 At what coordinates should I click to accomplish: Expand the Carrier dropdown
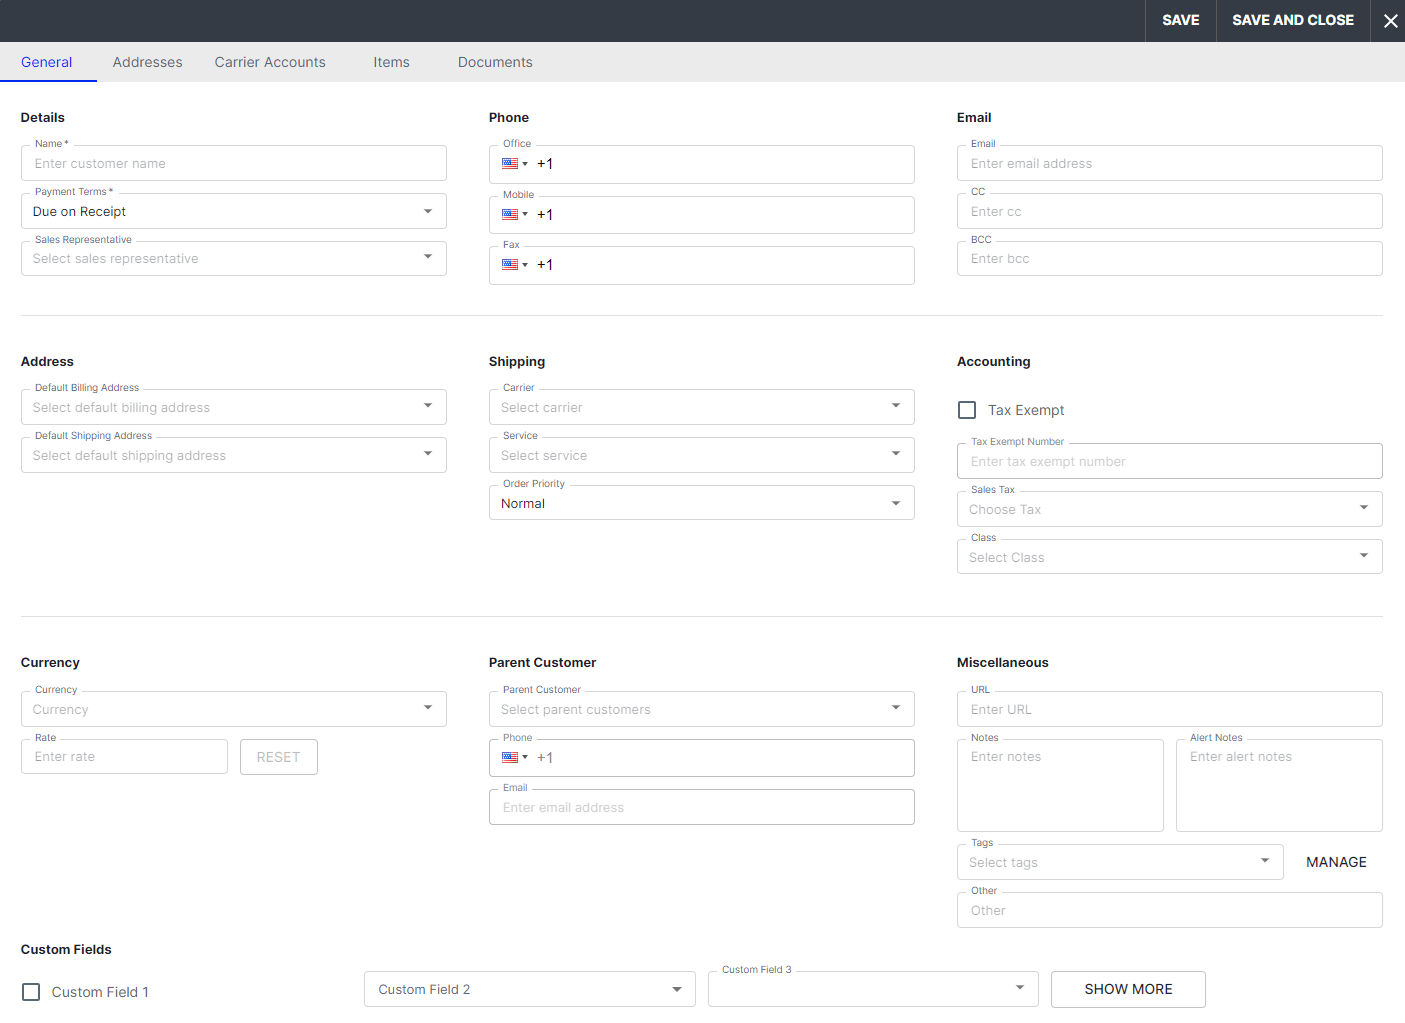pyautogui.click(x=702, y=407)
